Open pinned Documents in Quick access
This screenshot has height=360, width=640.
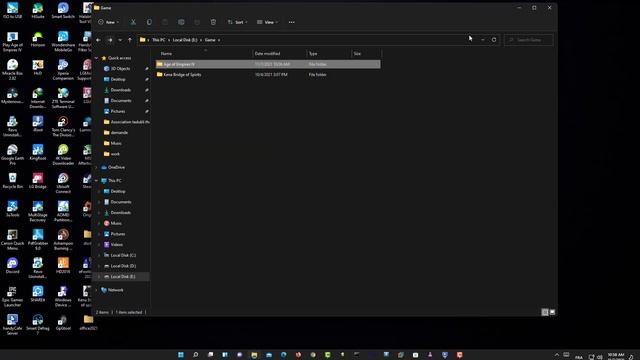tap(121, 100)
